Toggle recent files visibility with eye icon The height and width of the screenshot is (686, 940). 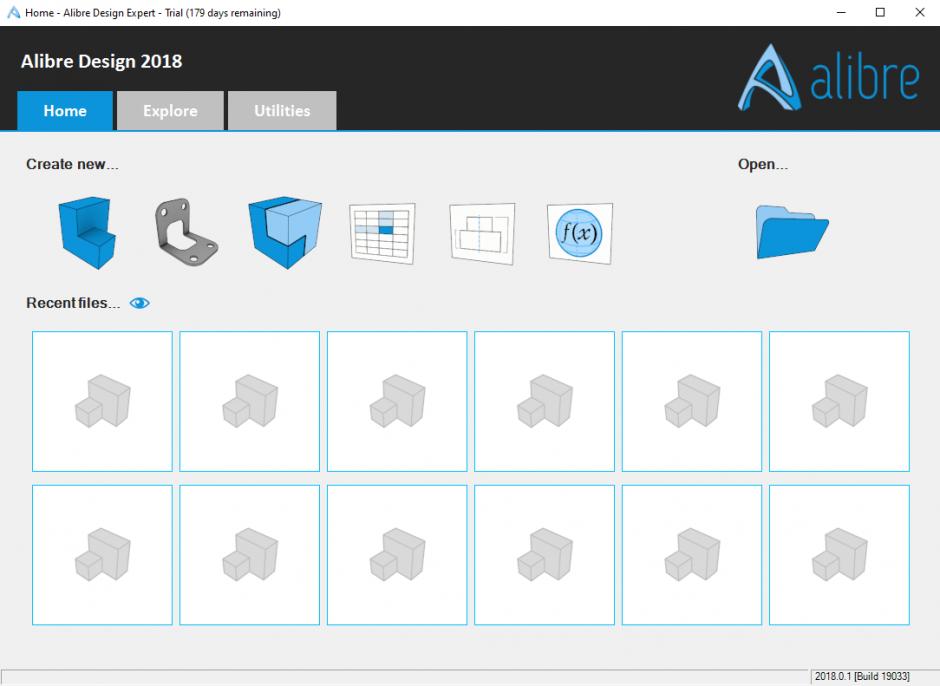coord(140,303)
